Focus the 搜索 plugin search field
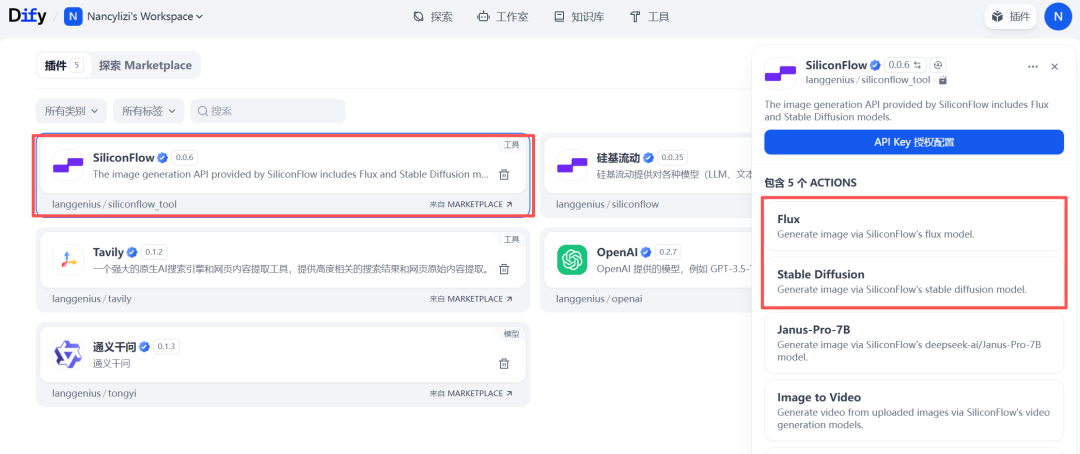Screen dimensions: 1080x454 click(268, 110)
